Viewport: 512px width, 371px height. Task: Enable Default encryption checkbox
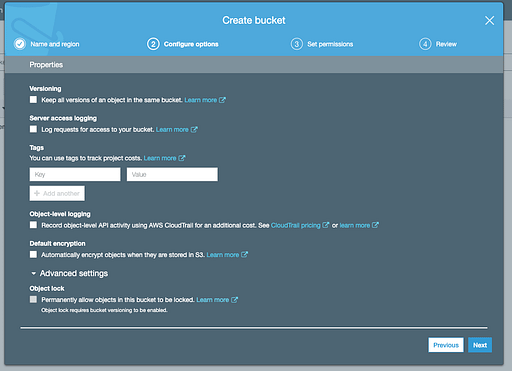(x=33, y=255)
